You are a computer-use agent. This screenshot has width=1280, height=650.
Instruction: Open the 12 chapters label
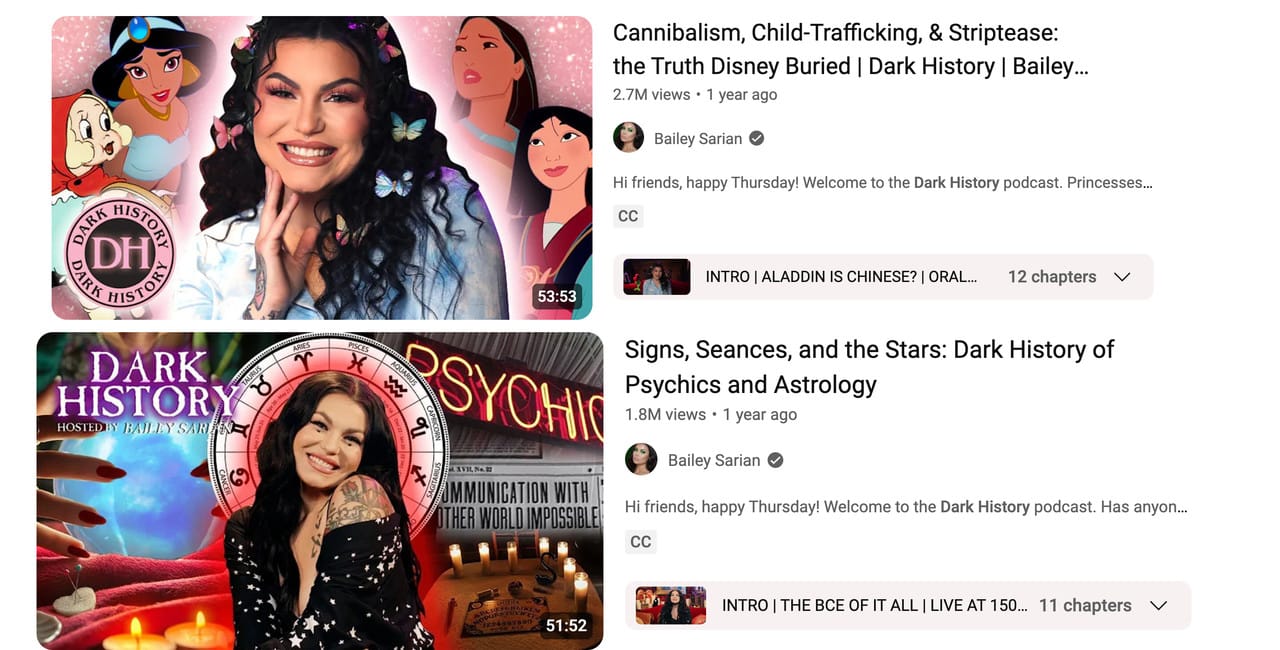click(x=1052, y=277)
